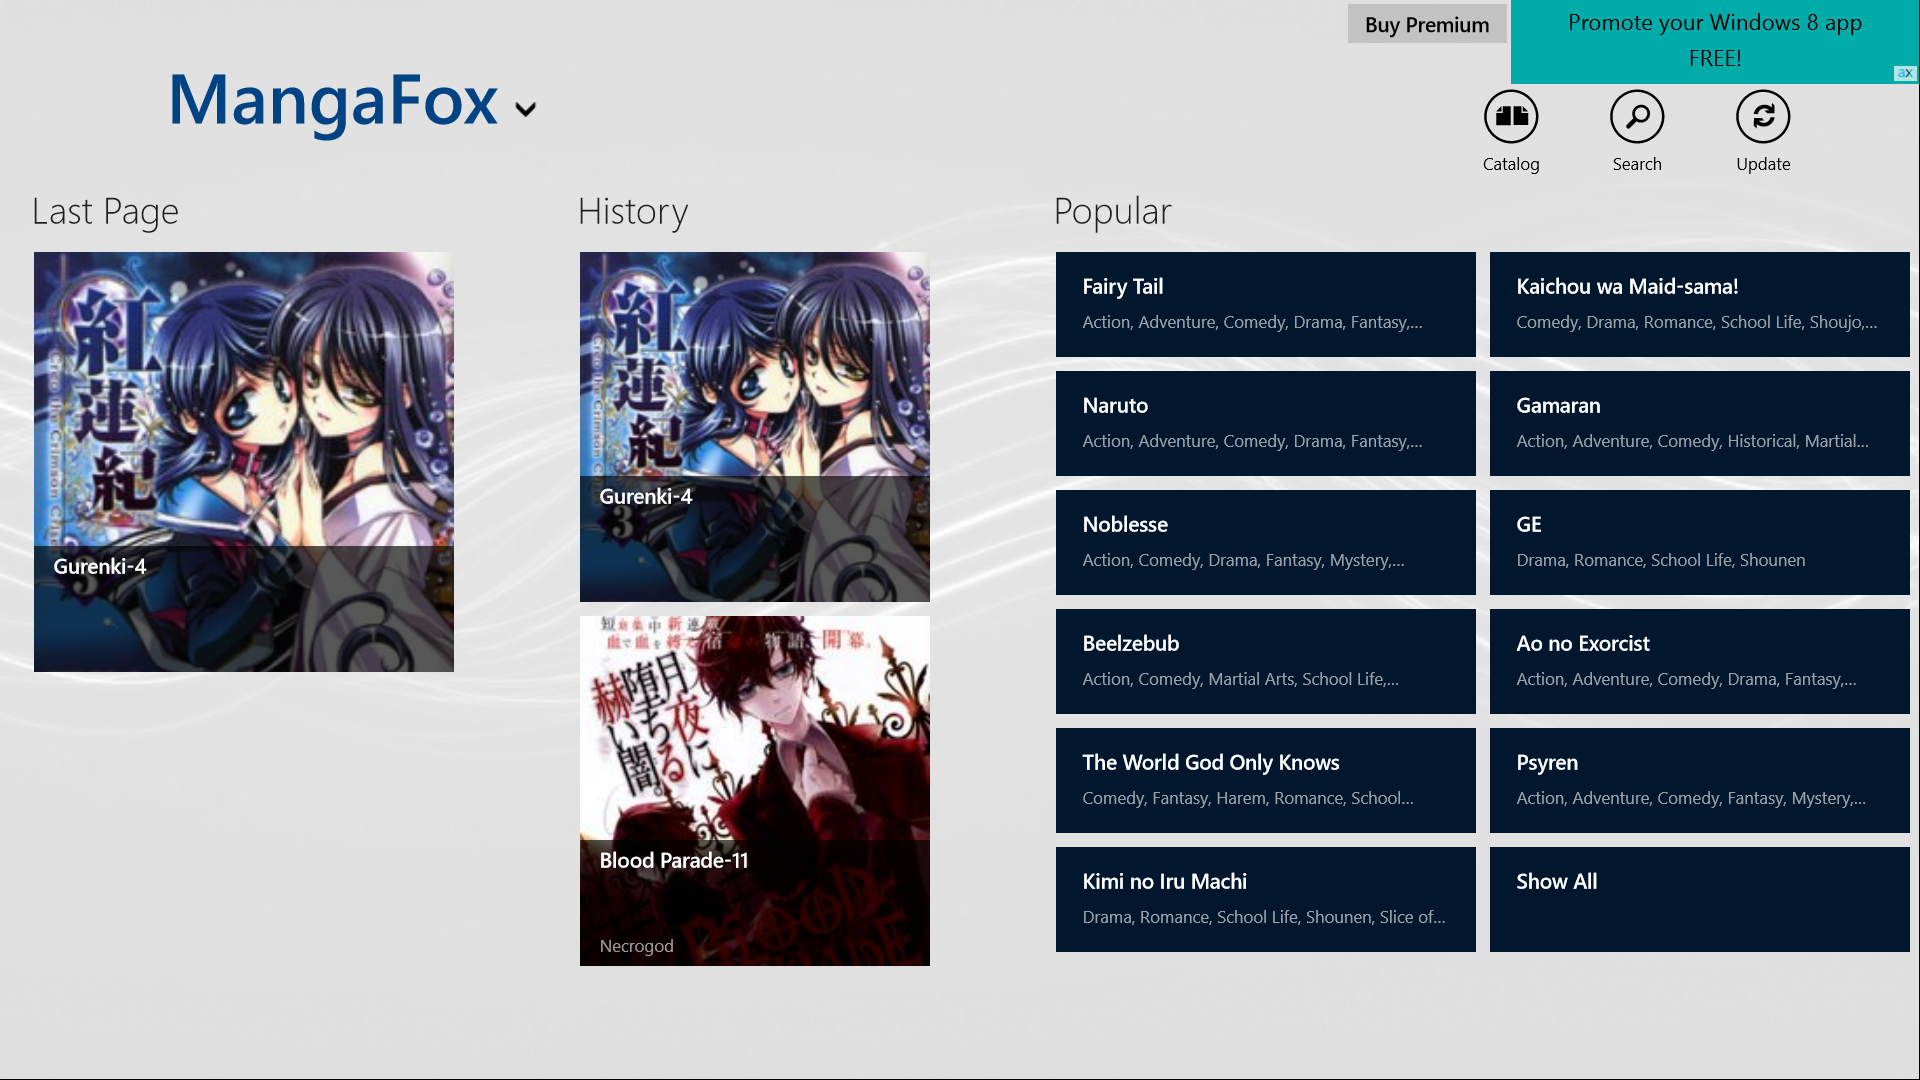Expand the MangaFox source dropdown chevron
Screen dimensions: 1920x1080
pyautogui.click(x=525, y=109)
